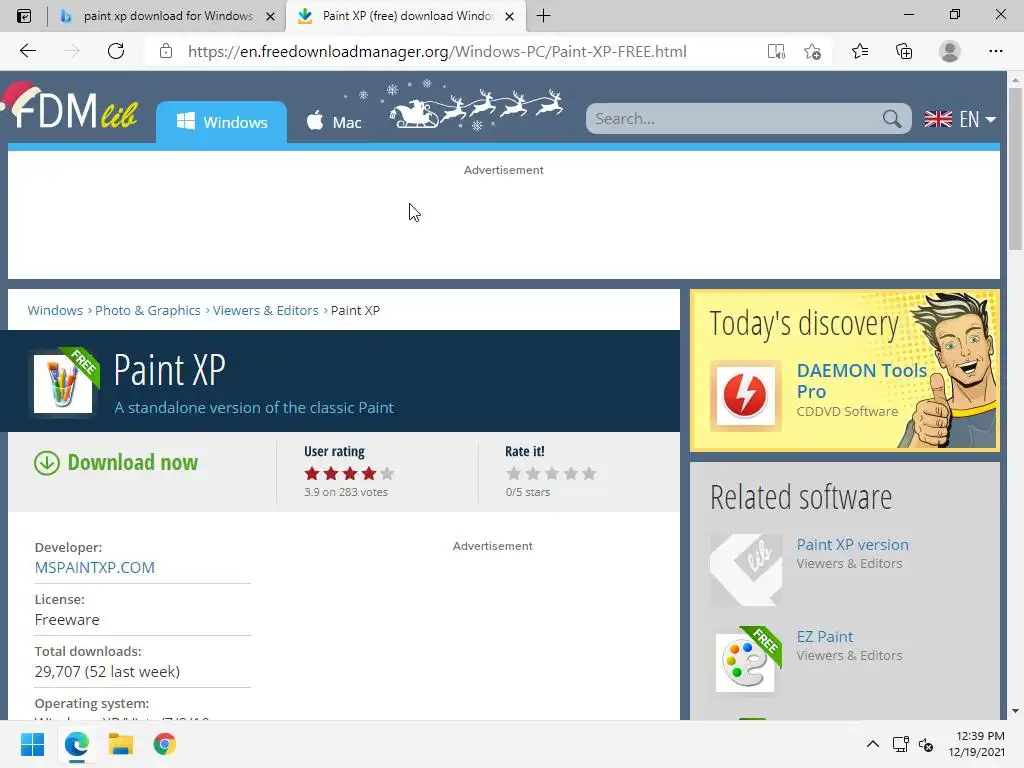This screenshot has height=768, width=1024.
Task: Click the address bar URL
Action: pyautogui.click(x=437, y=52)
